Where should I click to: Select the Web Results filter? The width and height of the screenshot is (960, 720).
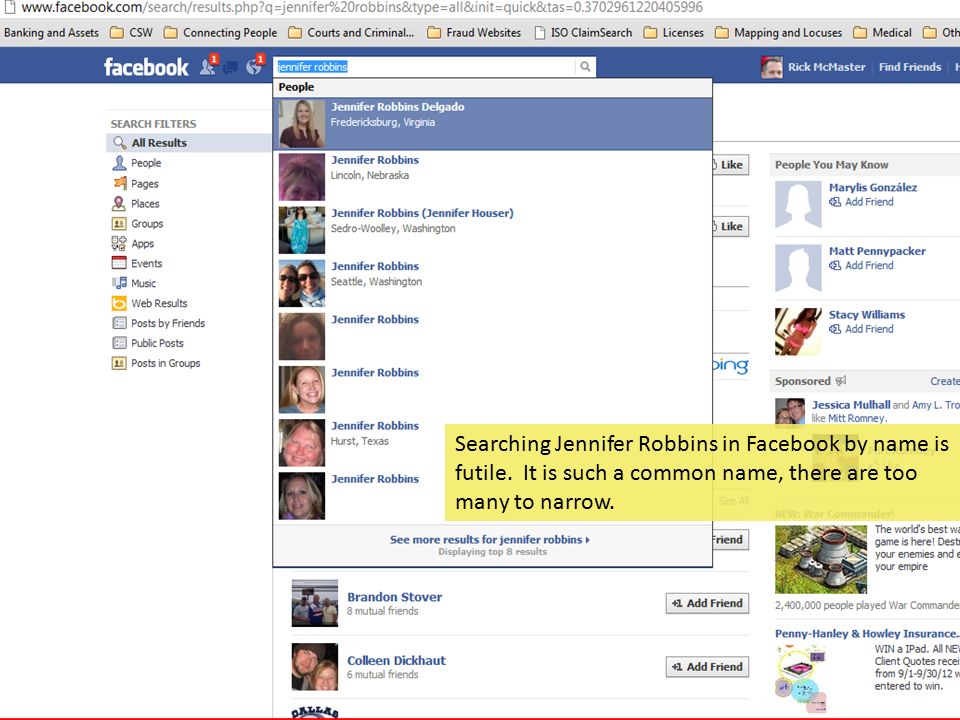point(159,303)
